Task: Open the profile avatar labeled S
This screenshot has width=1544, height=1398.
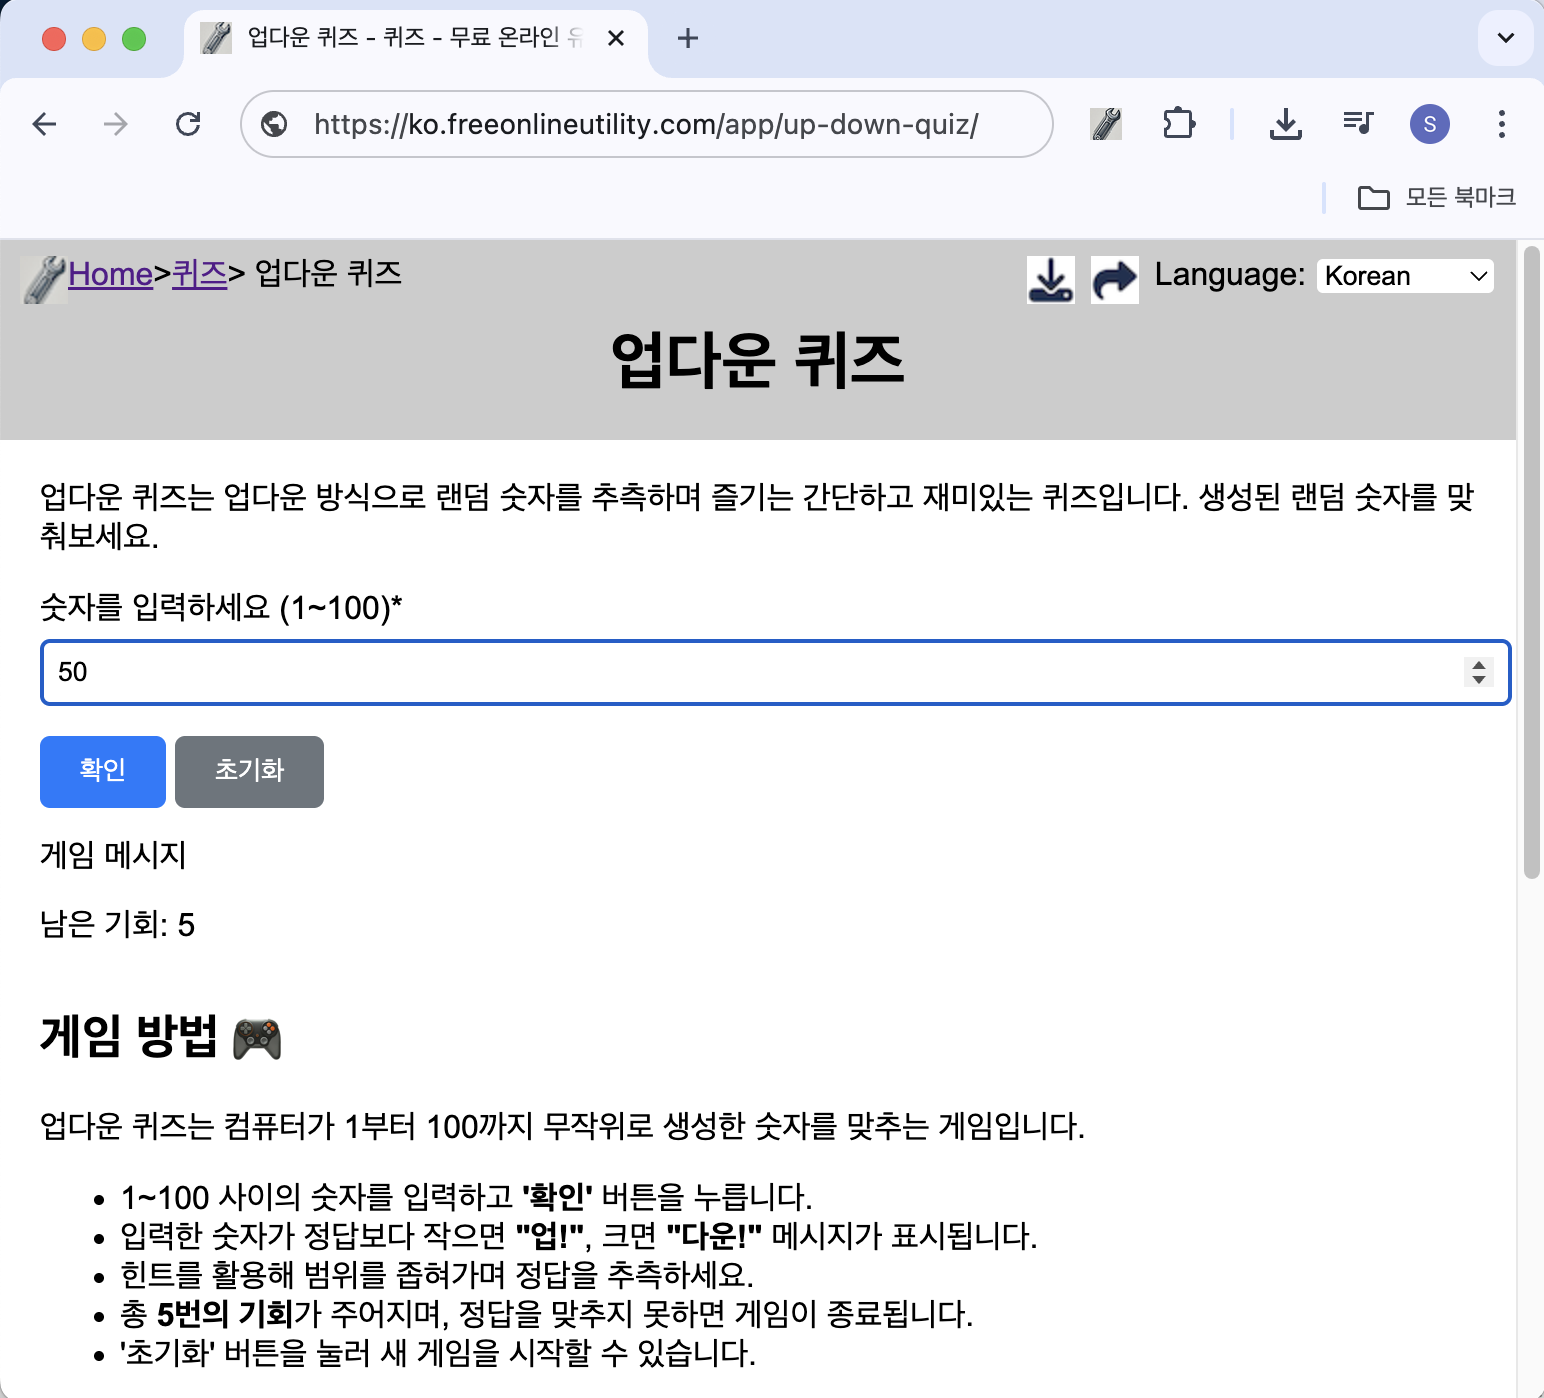Action: 1430,124
